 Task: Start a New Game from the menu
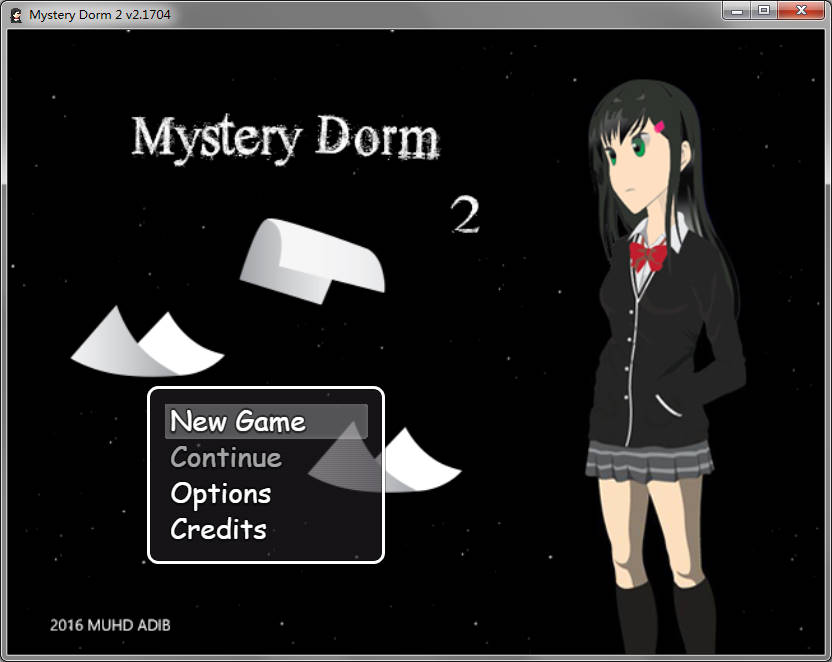click(266, 422)
